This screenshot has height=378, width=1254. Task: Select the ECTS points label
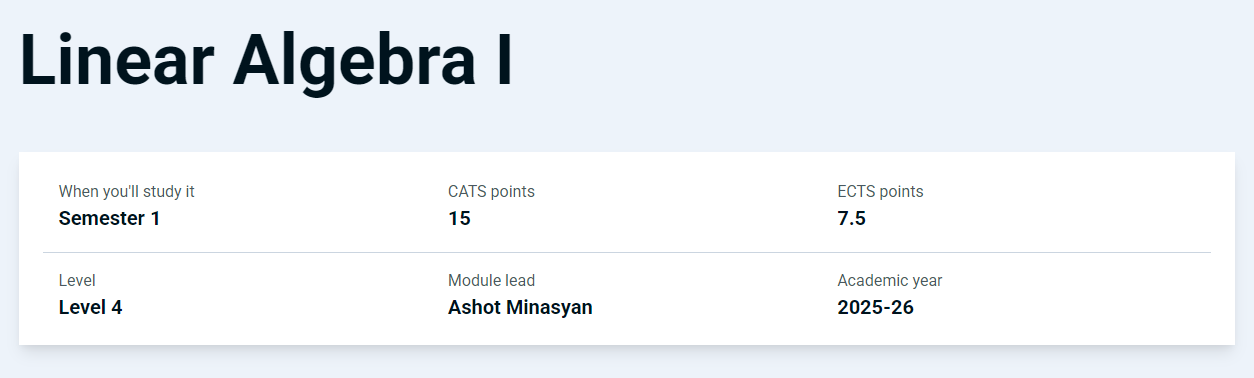tap(880, 191)
